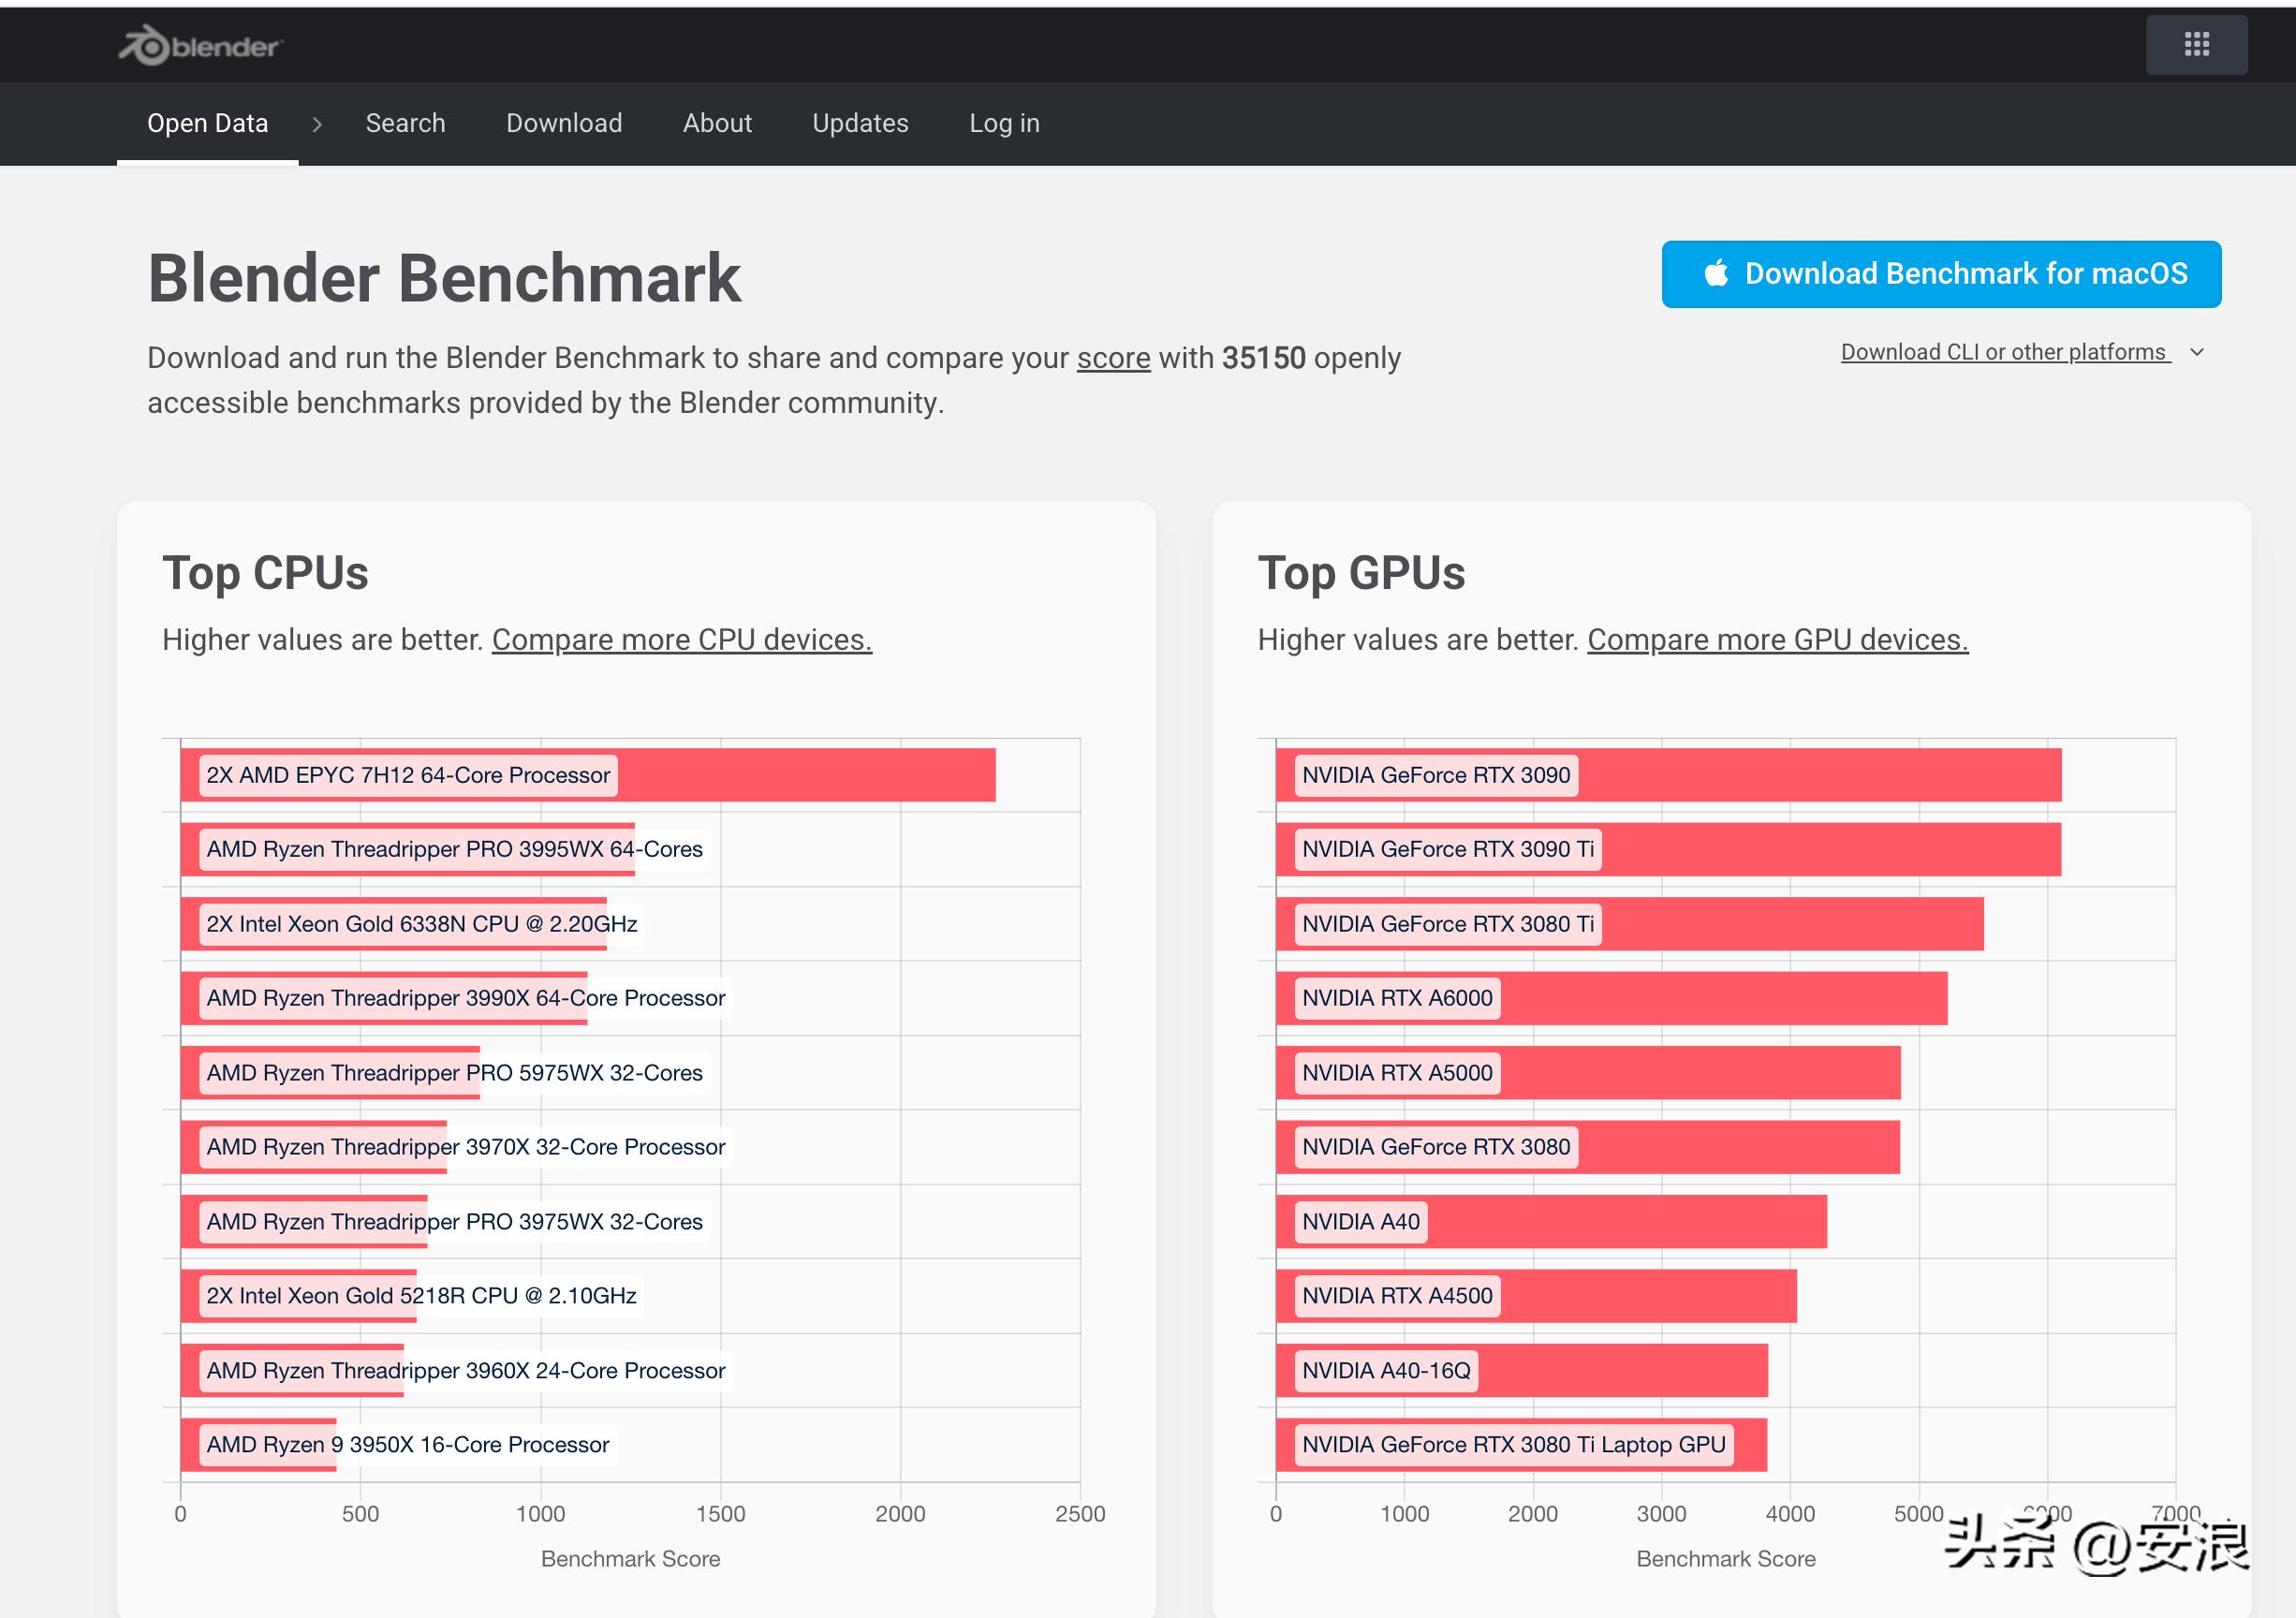
Task: Select the NVIDIA RTX A5000 bar
Action: [1588, 1073]
